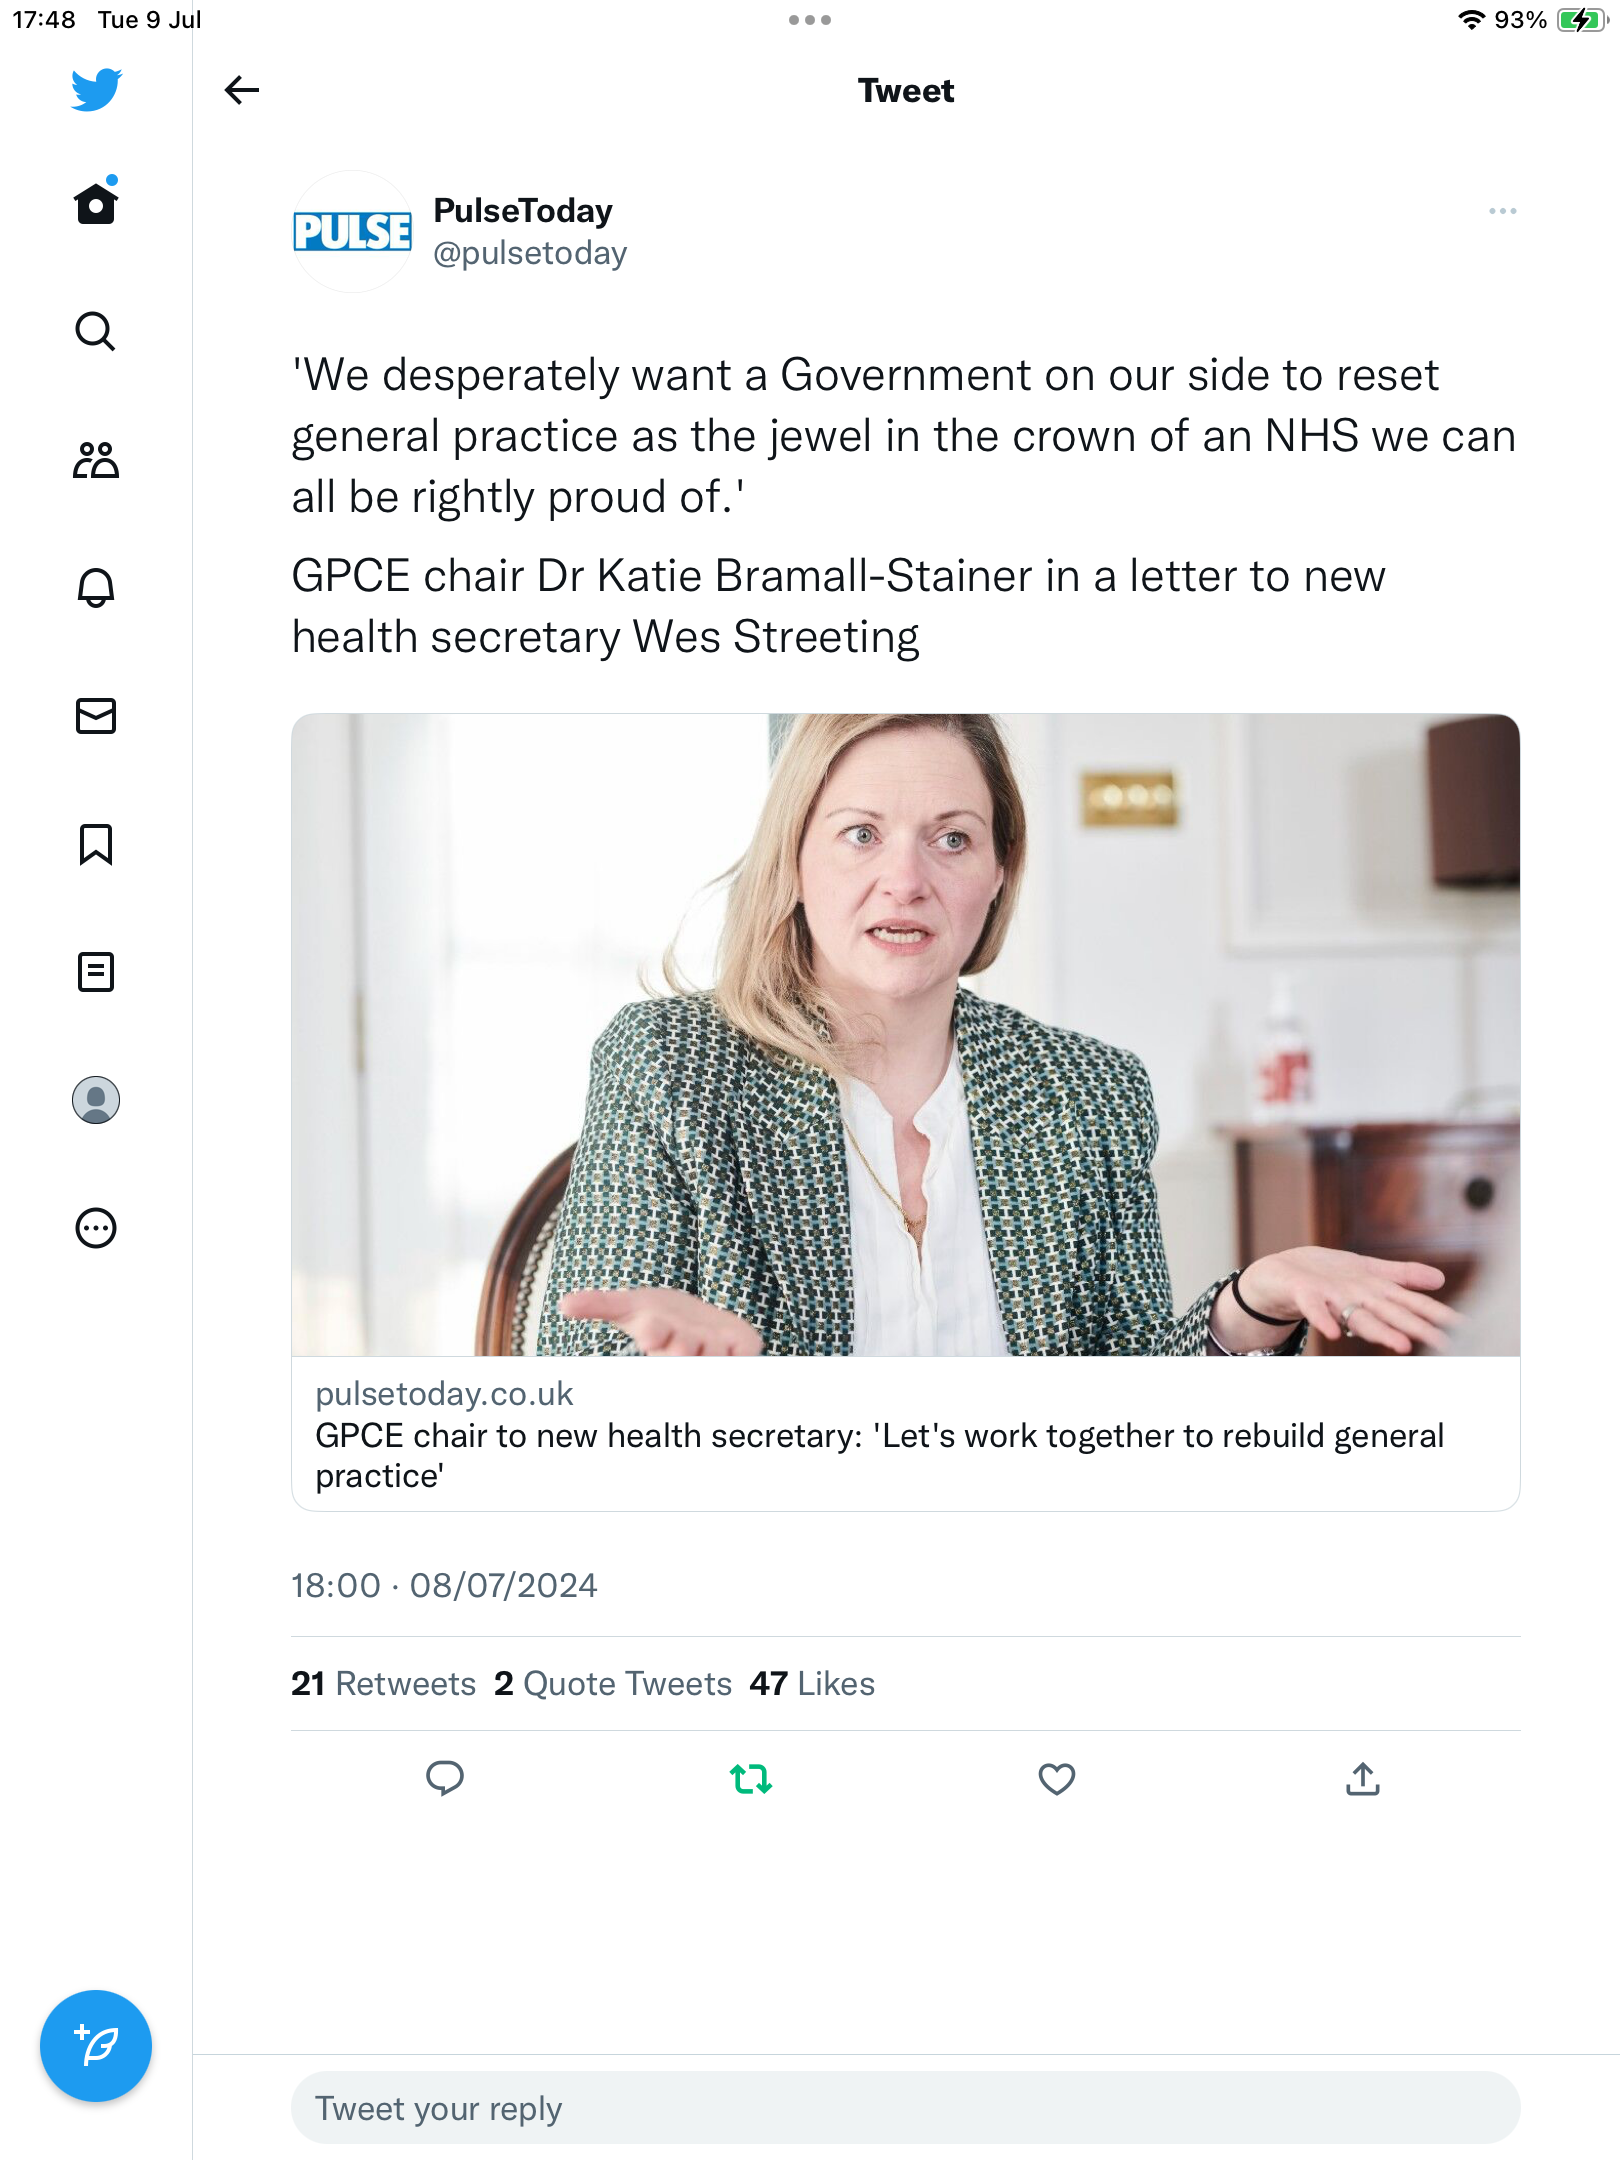
Task: Share the tweet via share icon
Action: [x=1363, y=1779]
